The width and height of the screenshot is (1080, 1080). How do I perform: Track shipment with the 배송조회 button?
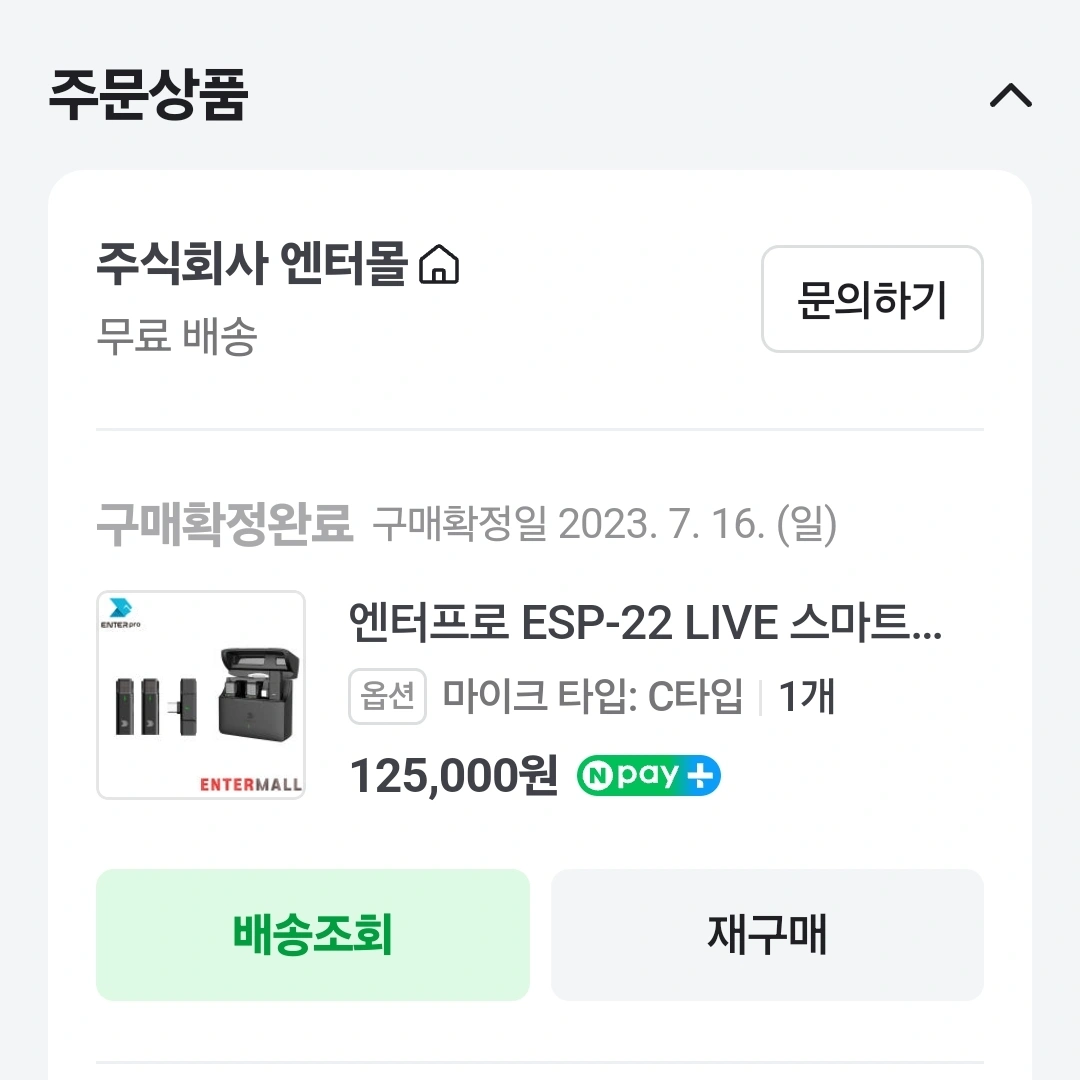point(312,934)
